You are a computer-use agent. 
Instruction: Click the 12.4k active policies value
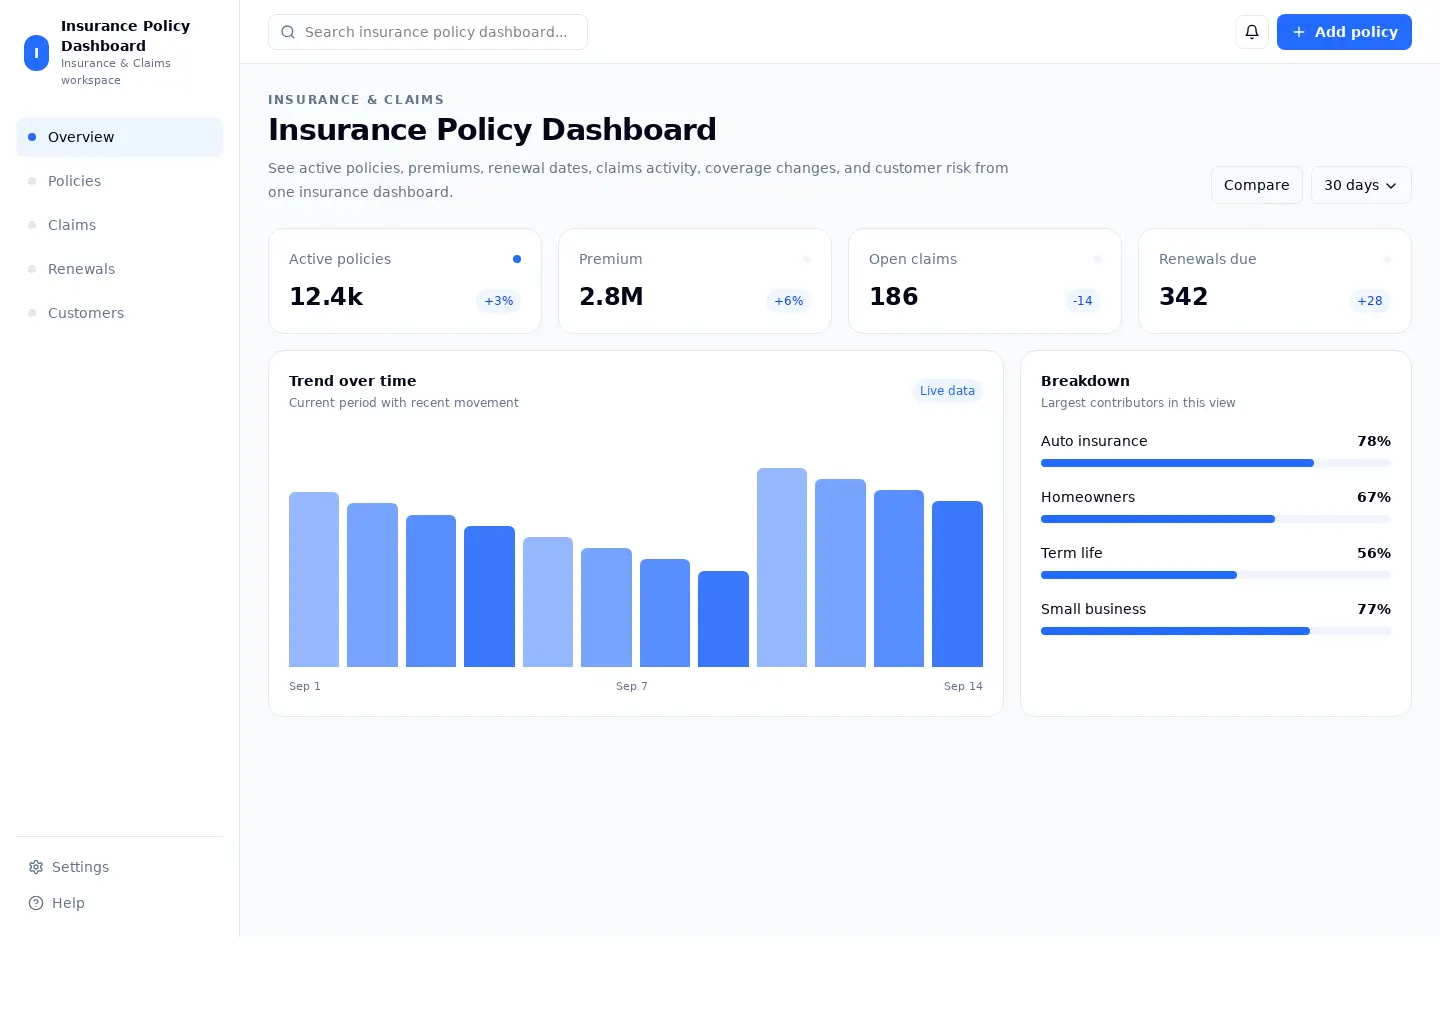click(326, 297)
